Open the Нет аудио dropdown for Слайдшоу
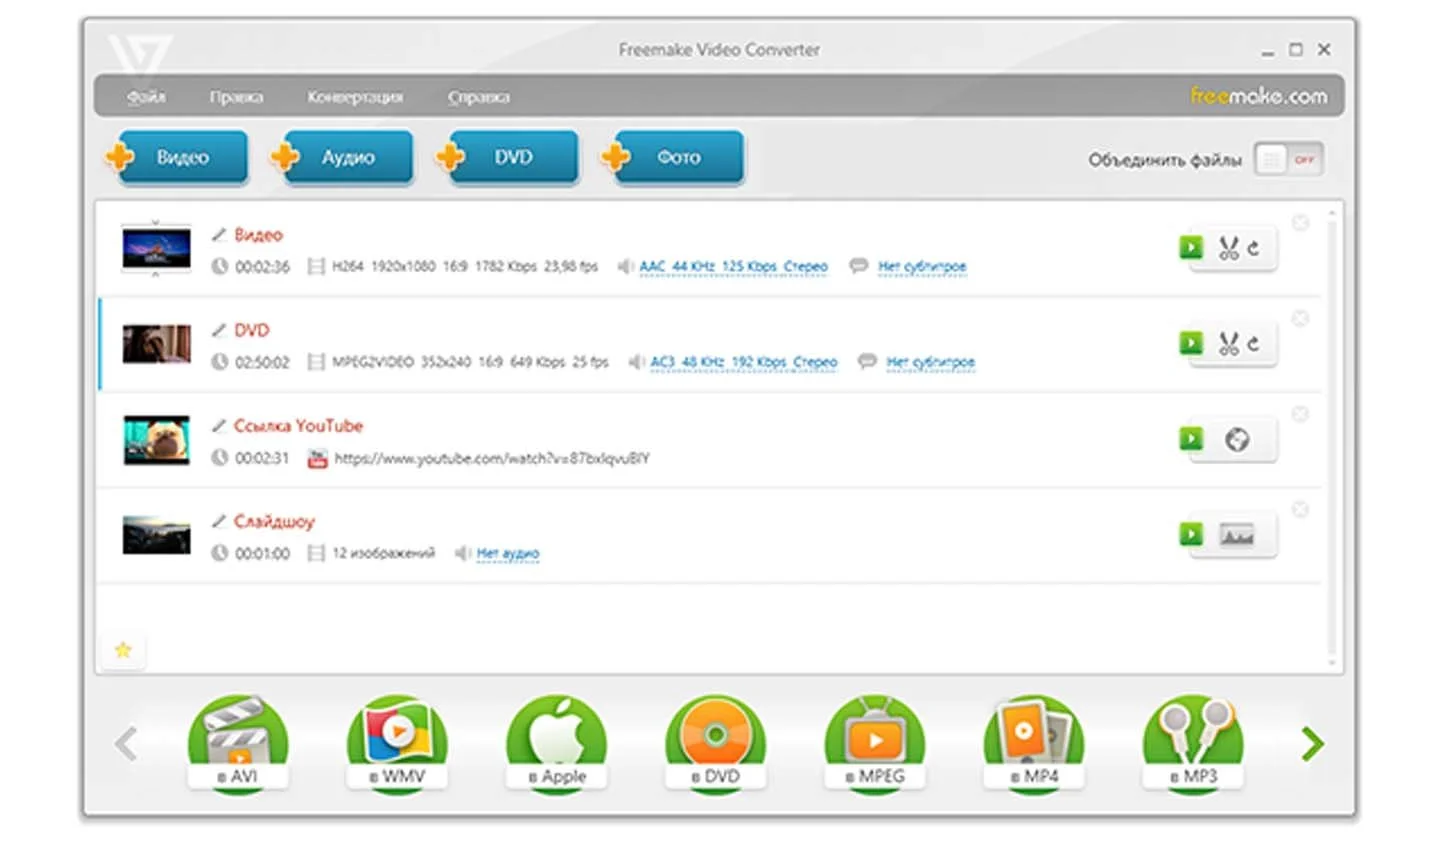 (507, 553)
